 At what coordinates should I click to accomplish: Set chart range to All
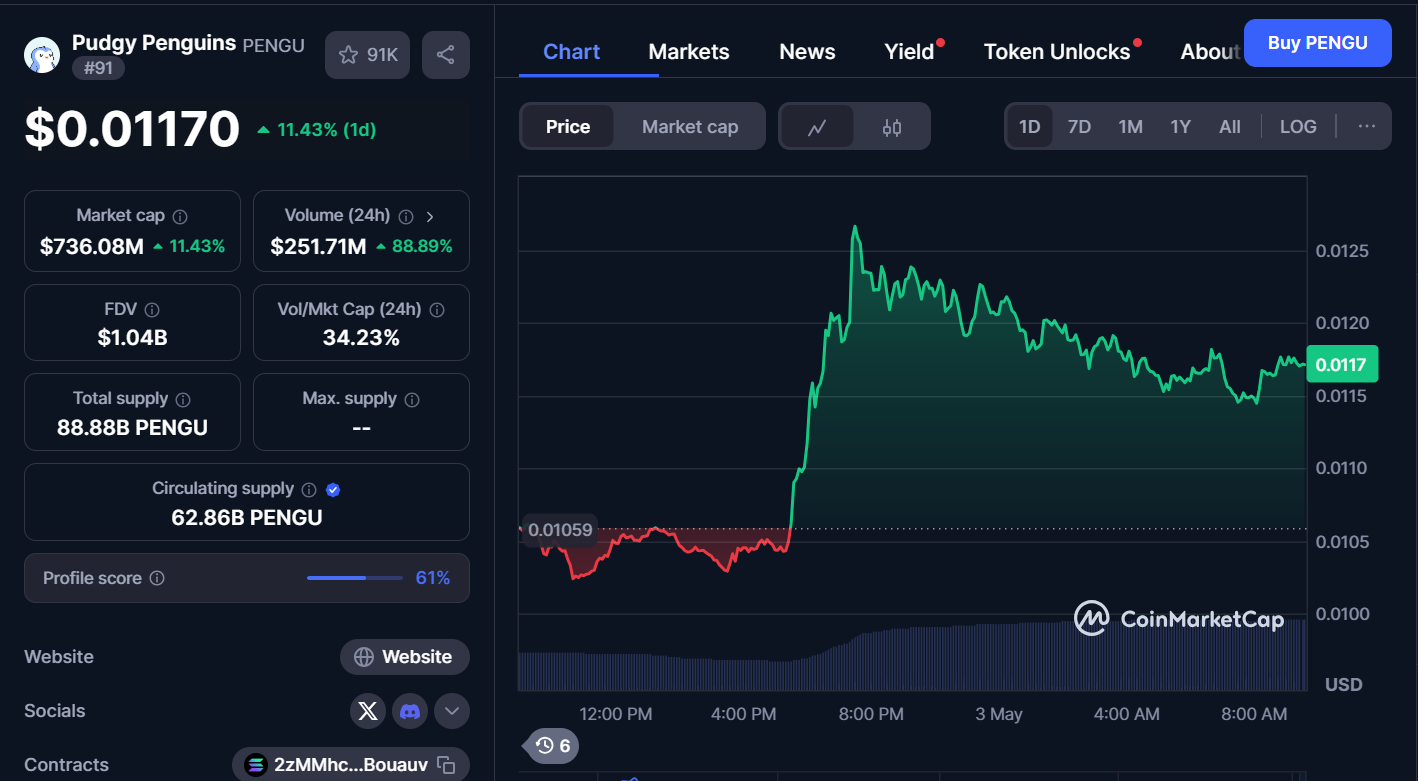[x=1230, y=126]
